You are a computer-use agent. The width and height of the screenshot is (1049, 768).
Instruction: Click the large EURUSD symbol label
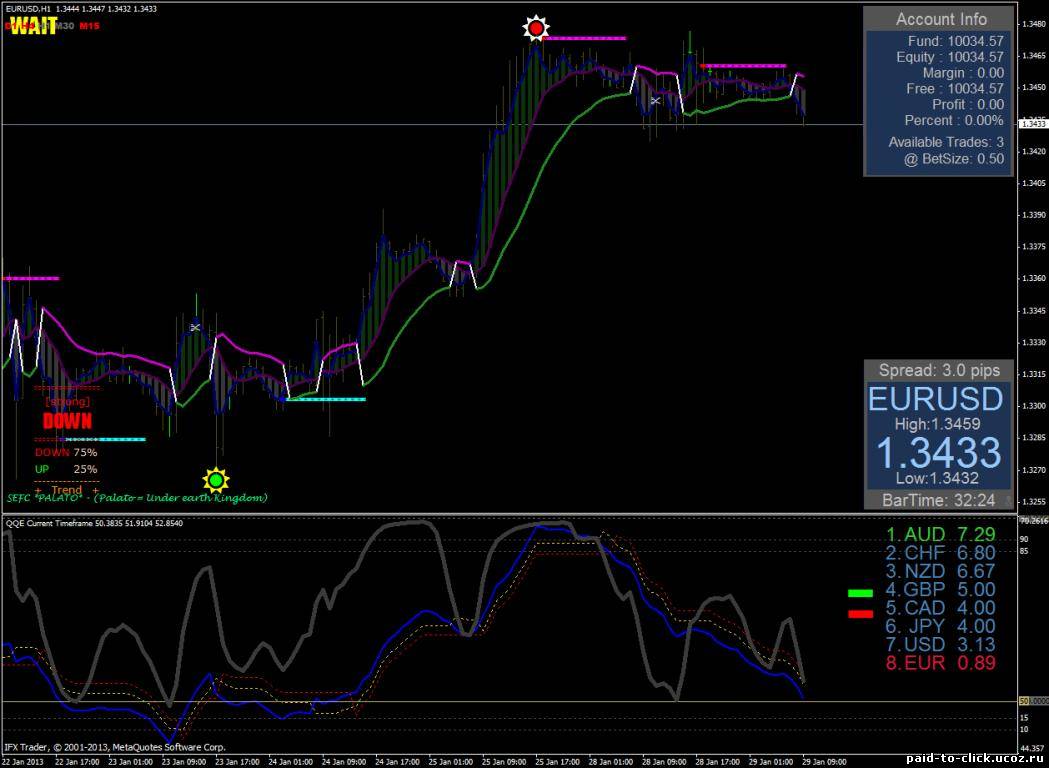pos(935,399)
